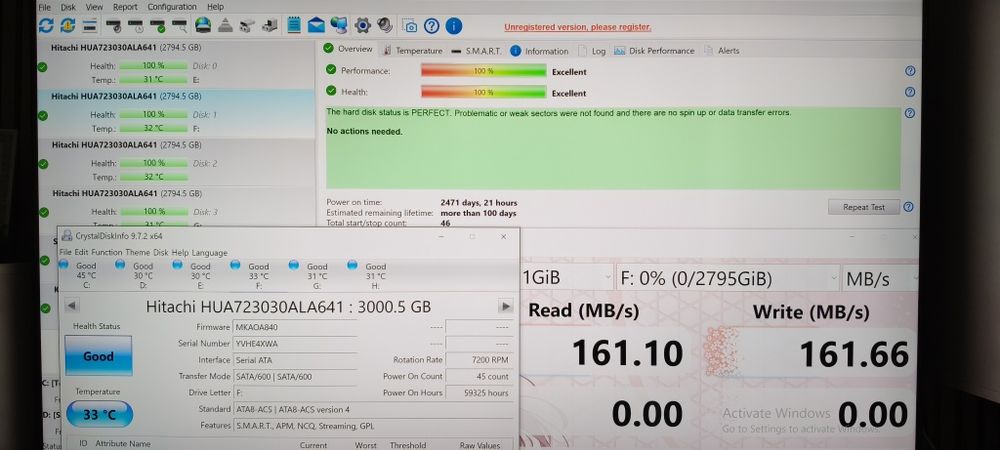1000x450 pixels.
Task: Go to next disk arrow in CrystalDiskInfo
Action: pos(506,306)
